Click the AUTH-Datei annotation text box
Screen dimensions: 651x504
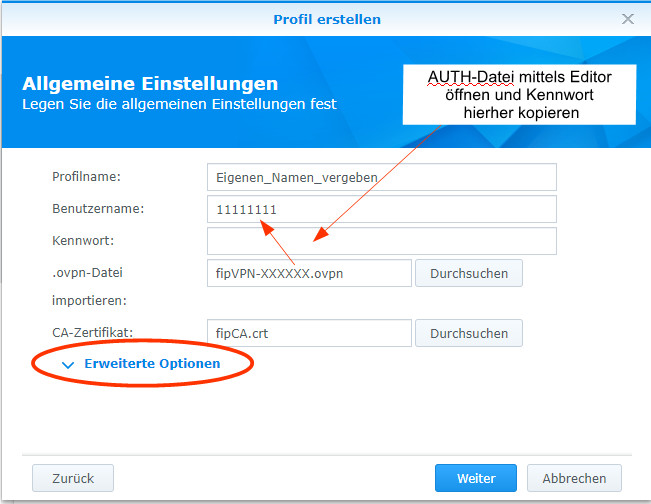pos(520,94)
